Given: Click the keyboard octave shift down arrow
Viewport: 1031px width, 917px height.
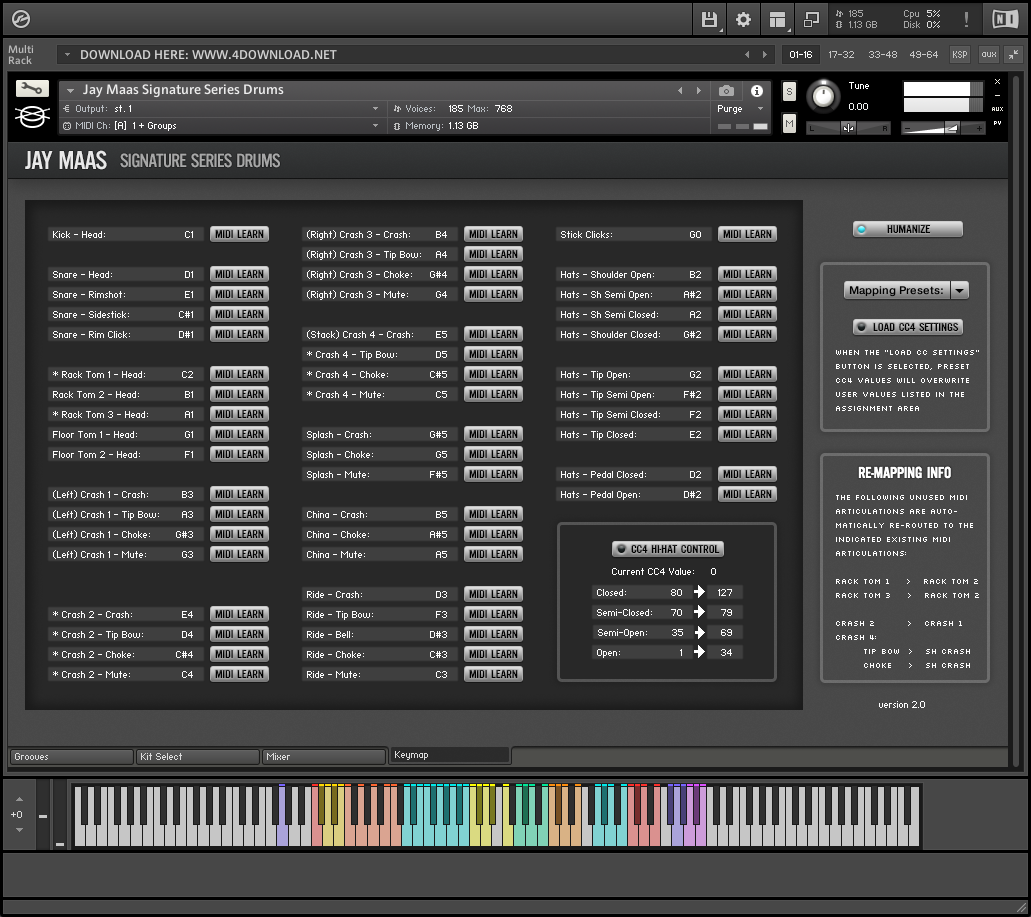Looking at the screenshot, I should coord(19,830).
